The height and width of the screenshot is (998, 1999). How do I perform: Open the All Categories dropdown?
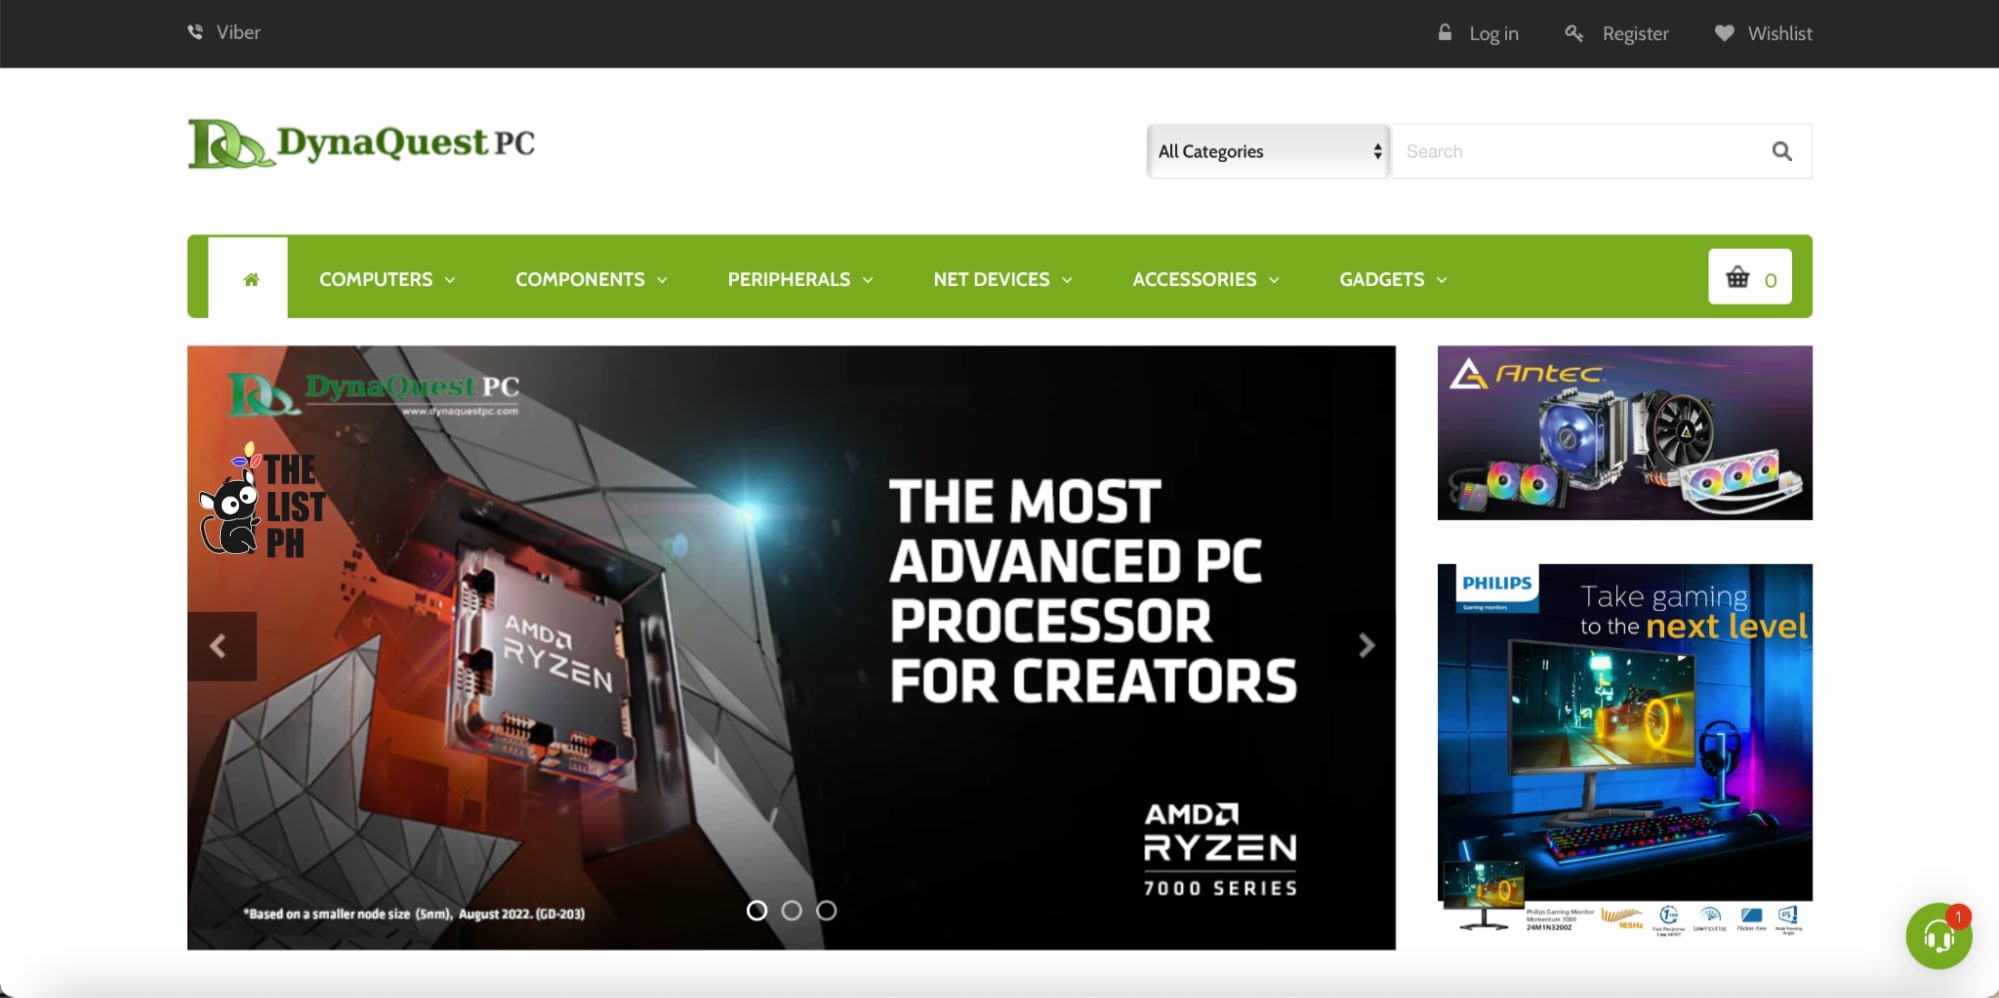click(1268, 151)
